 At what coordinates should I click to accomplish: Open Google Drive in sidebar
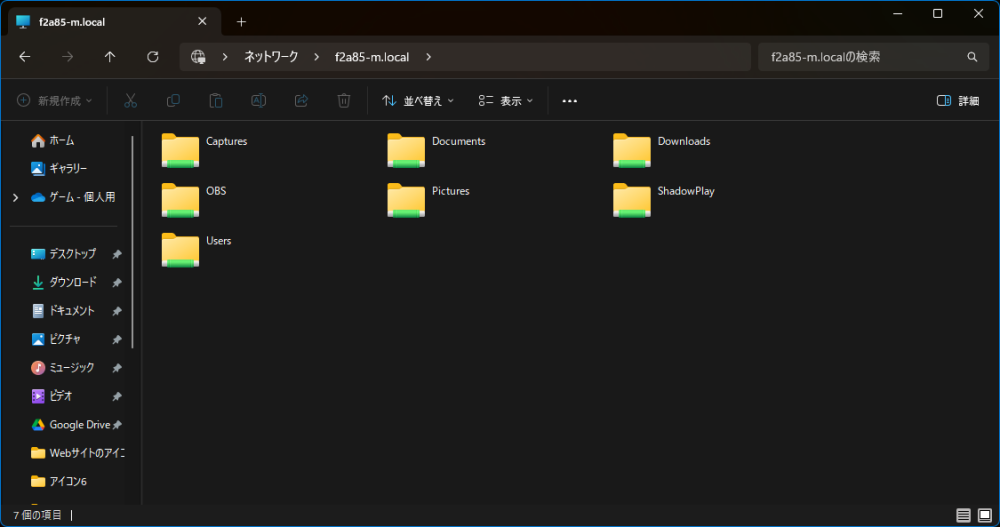coord(78,425)
